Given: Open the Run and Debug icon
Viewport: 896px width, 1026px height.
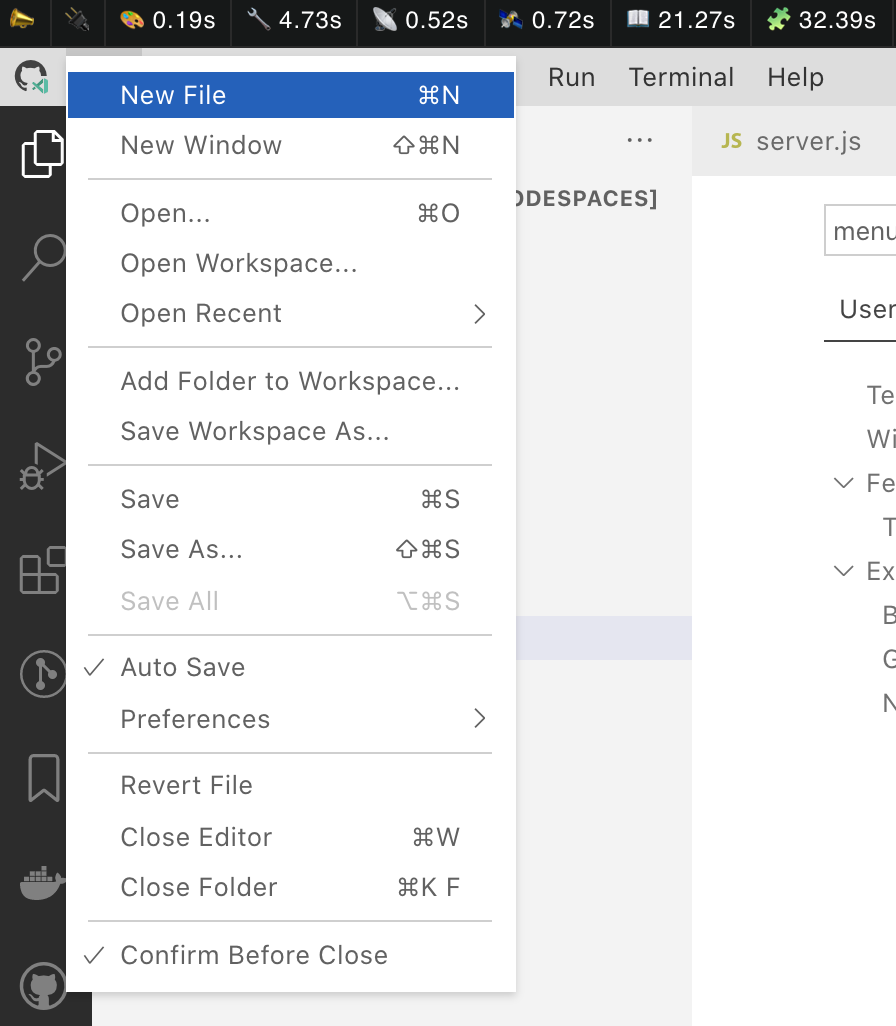Looking at the screenshot, I should coord(42,465).
